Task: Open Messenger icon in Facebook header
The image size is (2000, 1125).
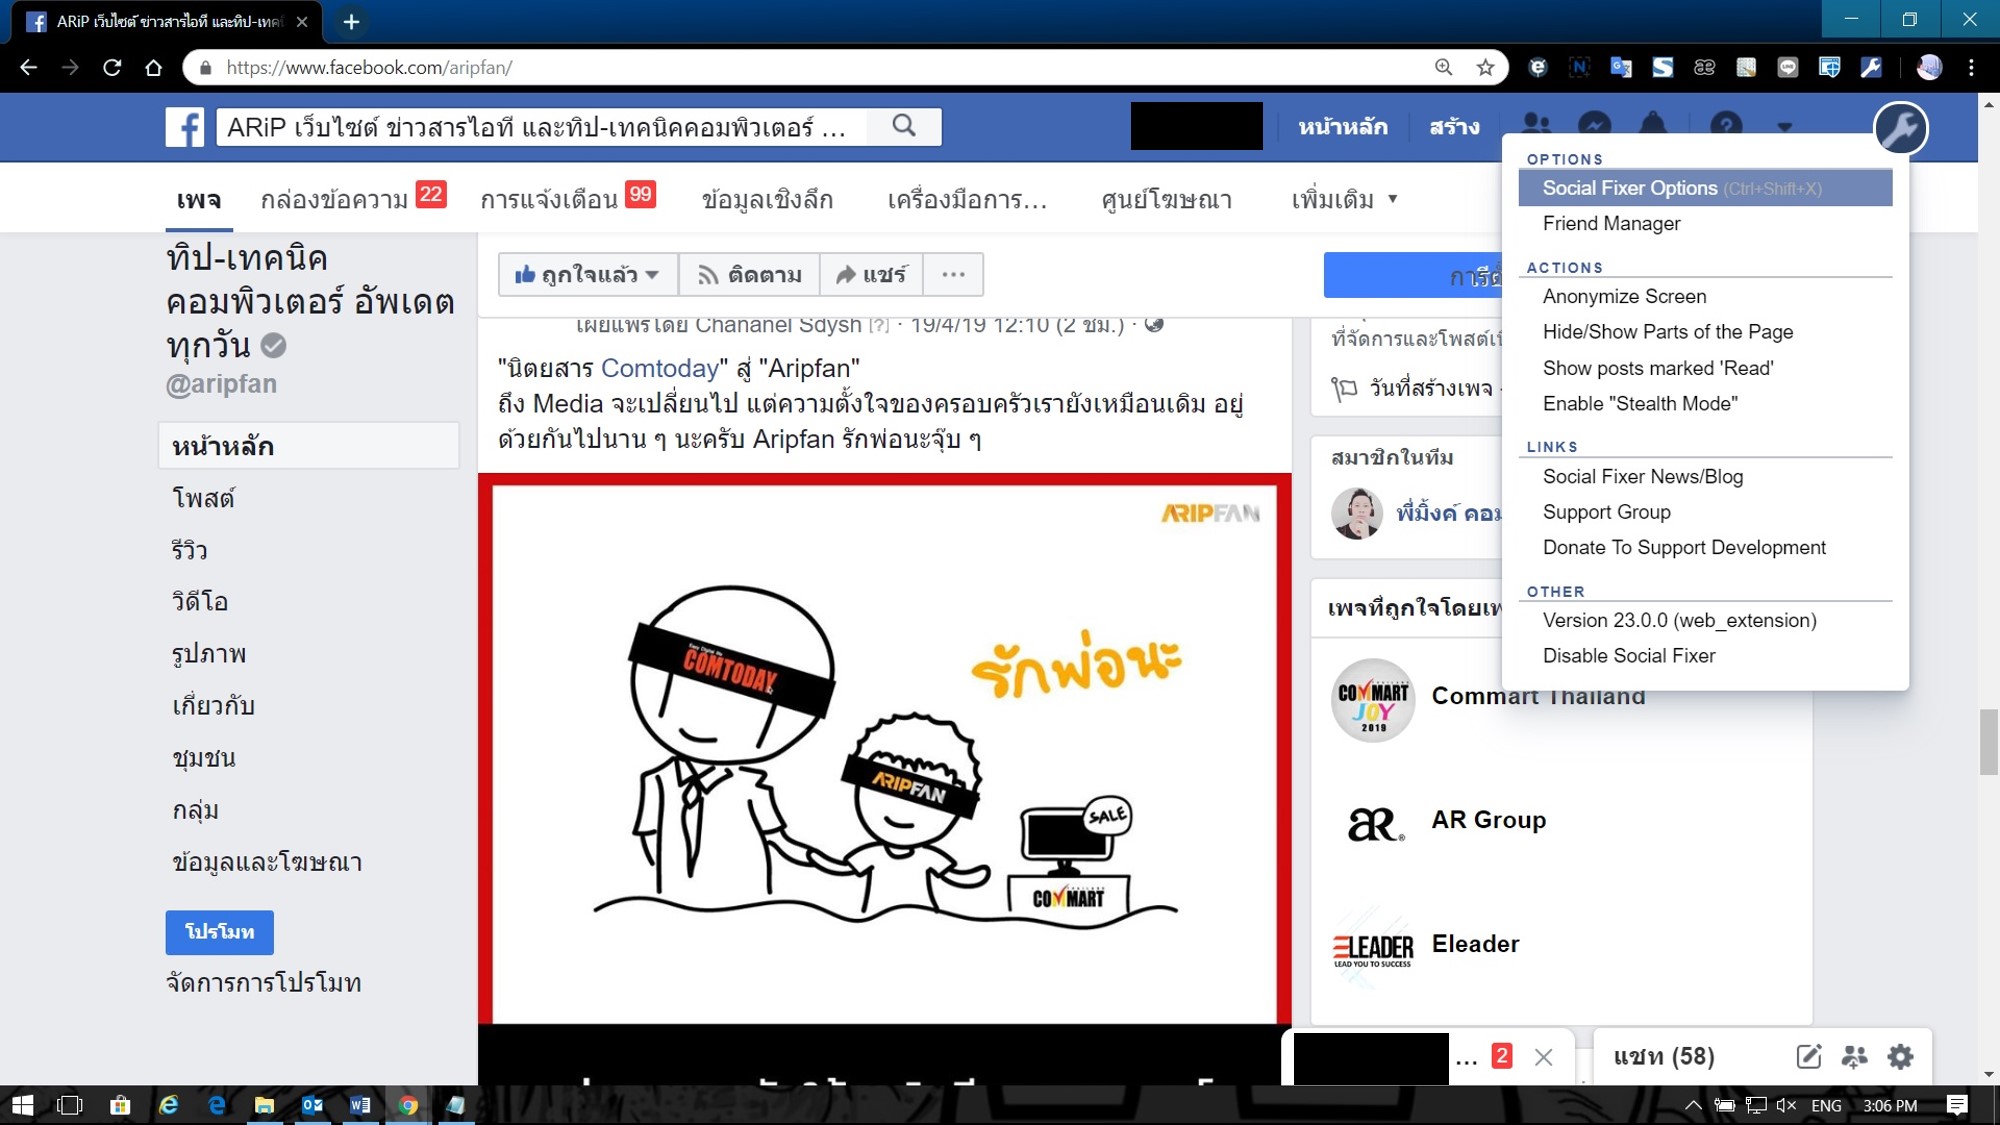Action: 1594,126
